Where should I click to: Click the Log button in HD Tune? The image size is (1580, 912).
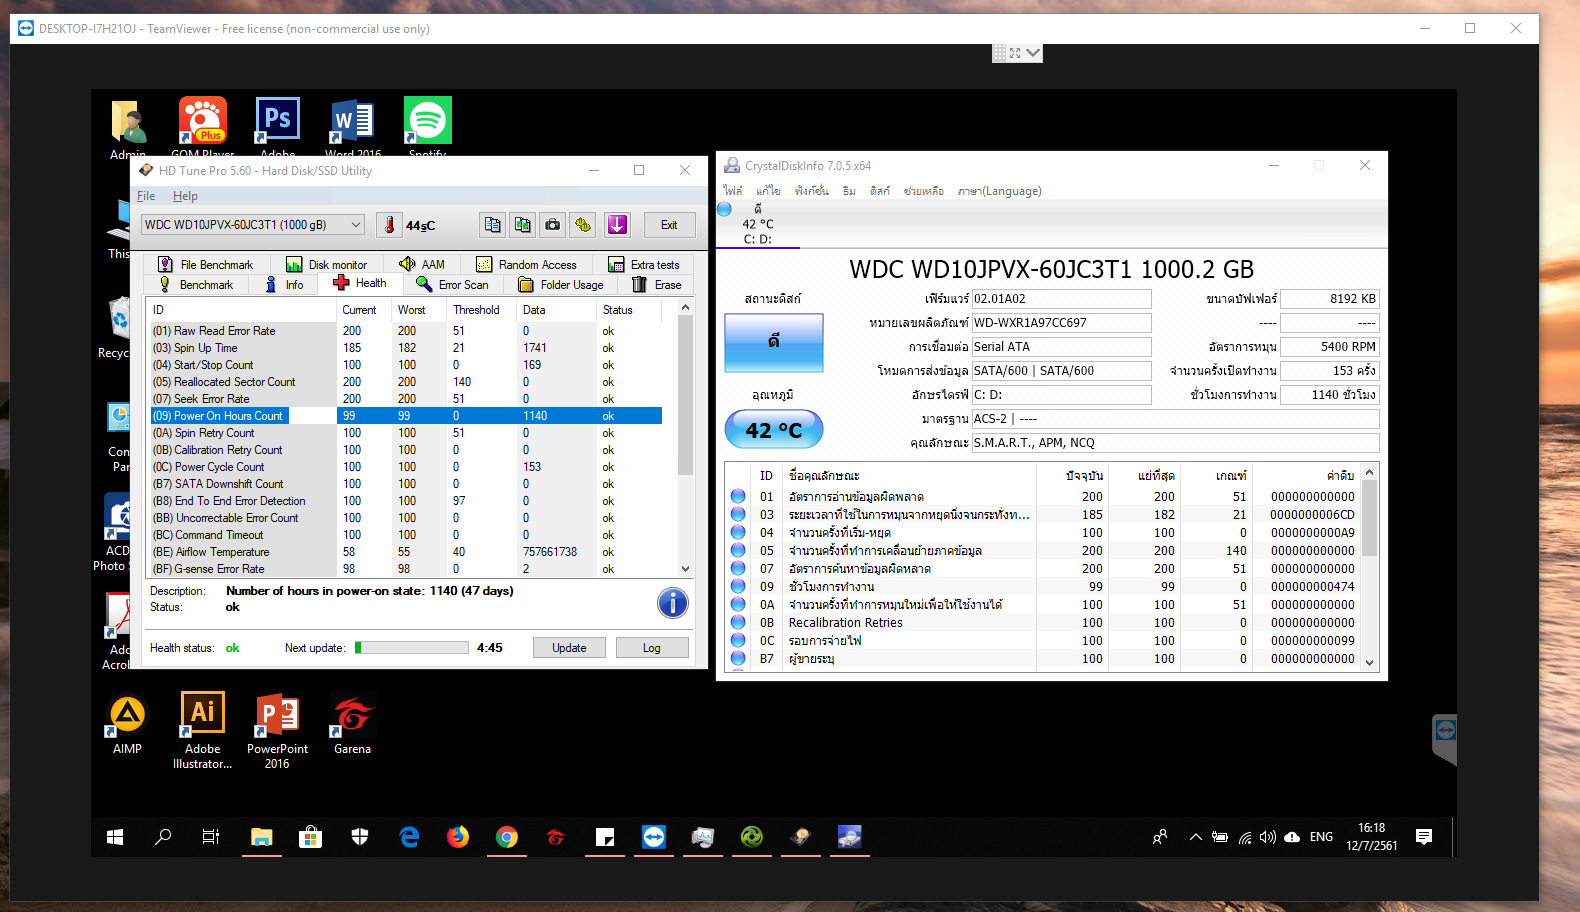coord(652,648)
